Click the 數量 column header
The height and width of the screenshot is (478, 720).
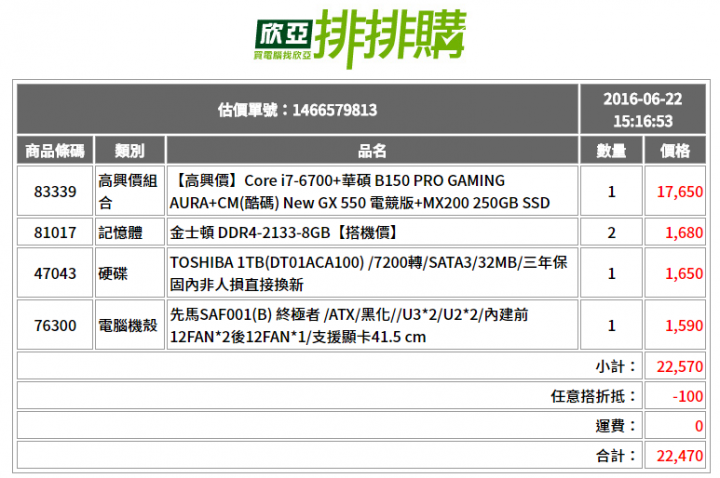(x=611, y=151)
